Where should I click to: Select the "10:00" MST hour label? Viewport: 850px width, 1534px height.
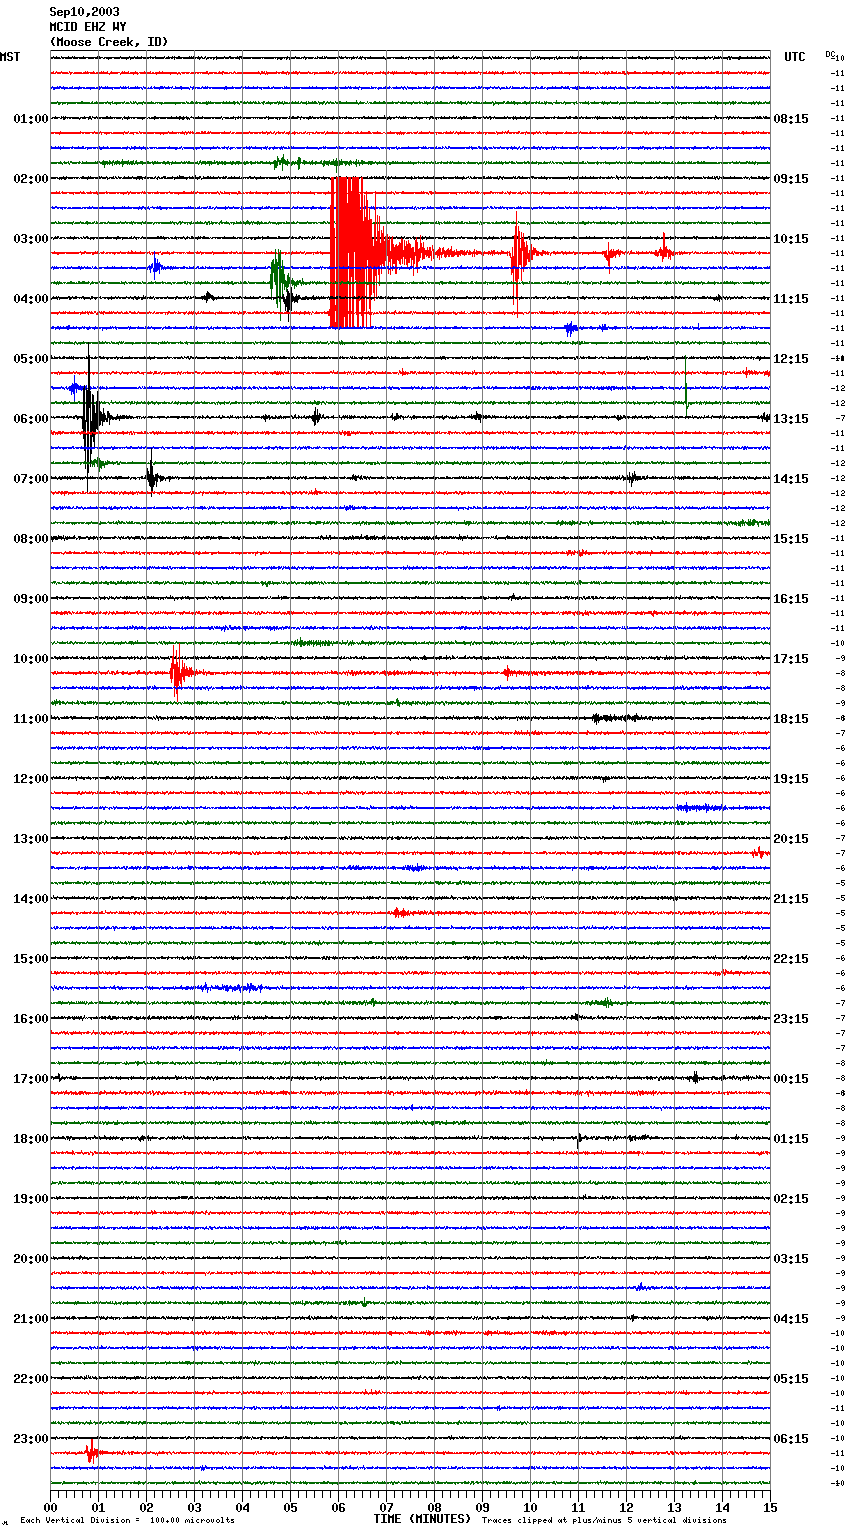31,659
